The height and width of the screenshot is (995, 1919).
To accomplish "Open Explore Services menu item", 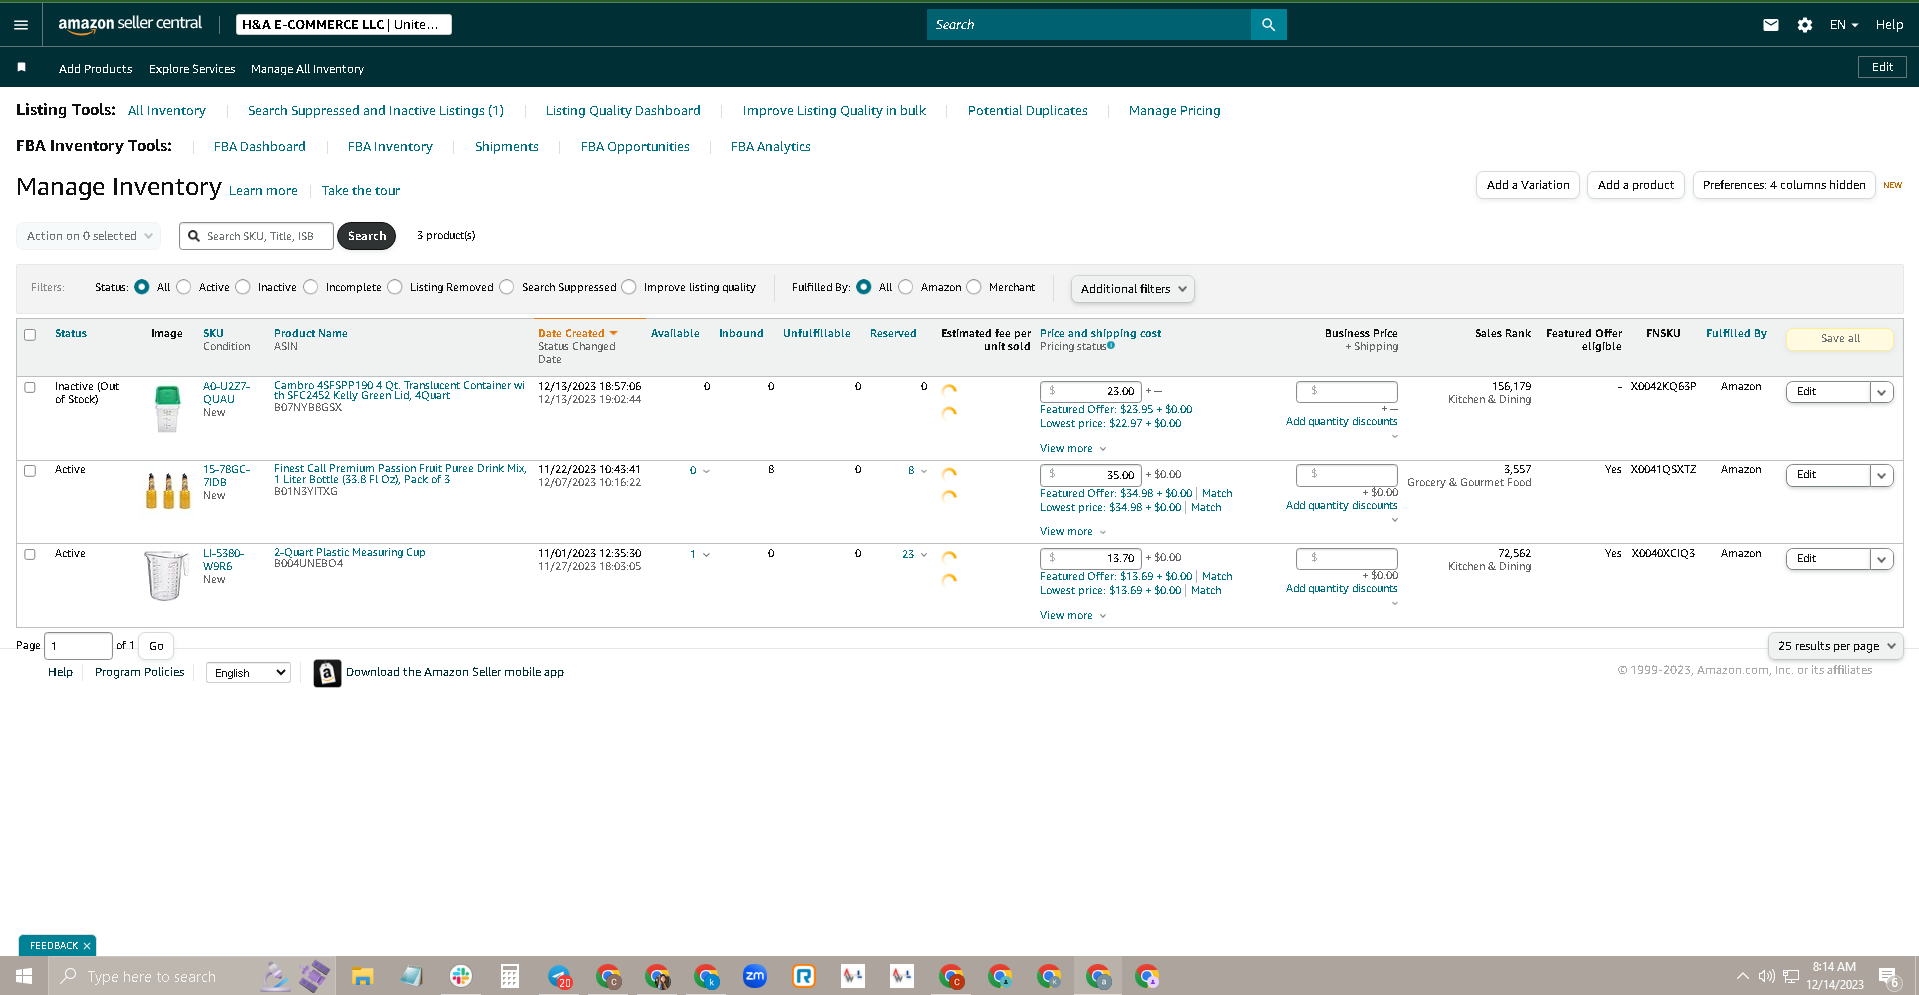I will tap(192, 69).
